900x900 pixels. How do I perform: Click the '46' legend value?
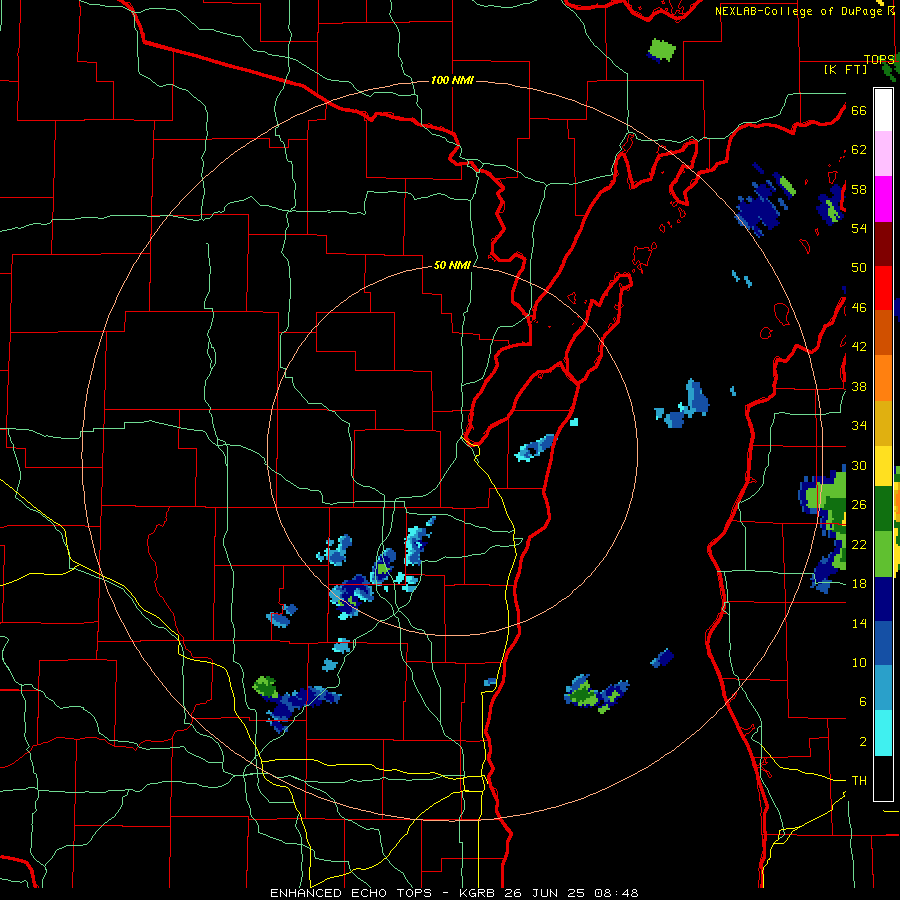coord(859,308)
